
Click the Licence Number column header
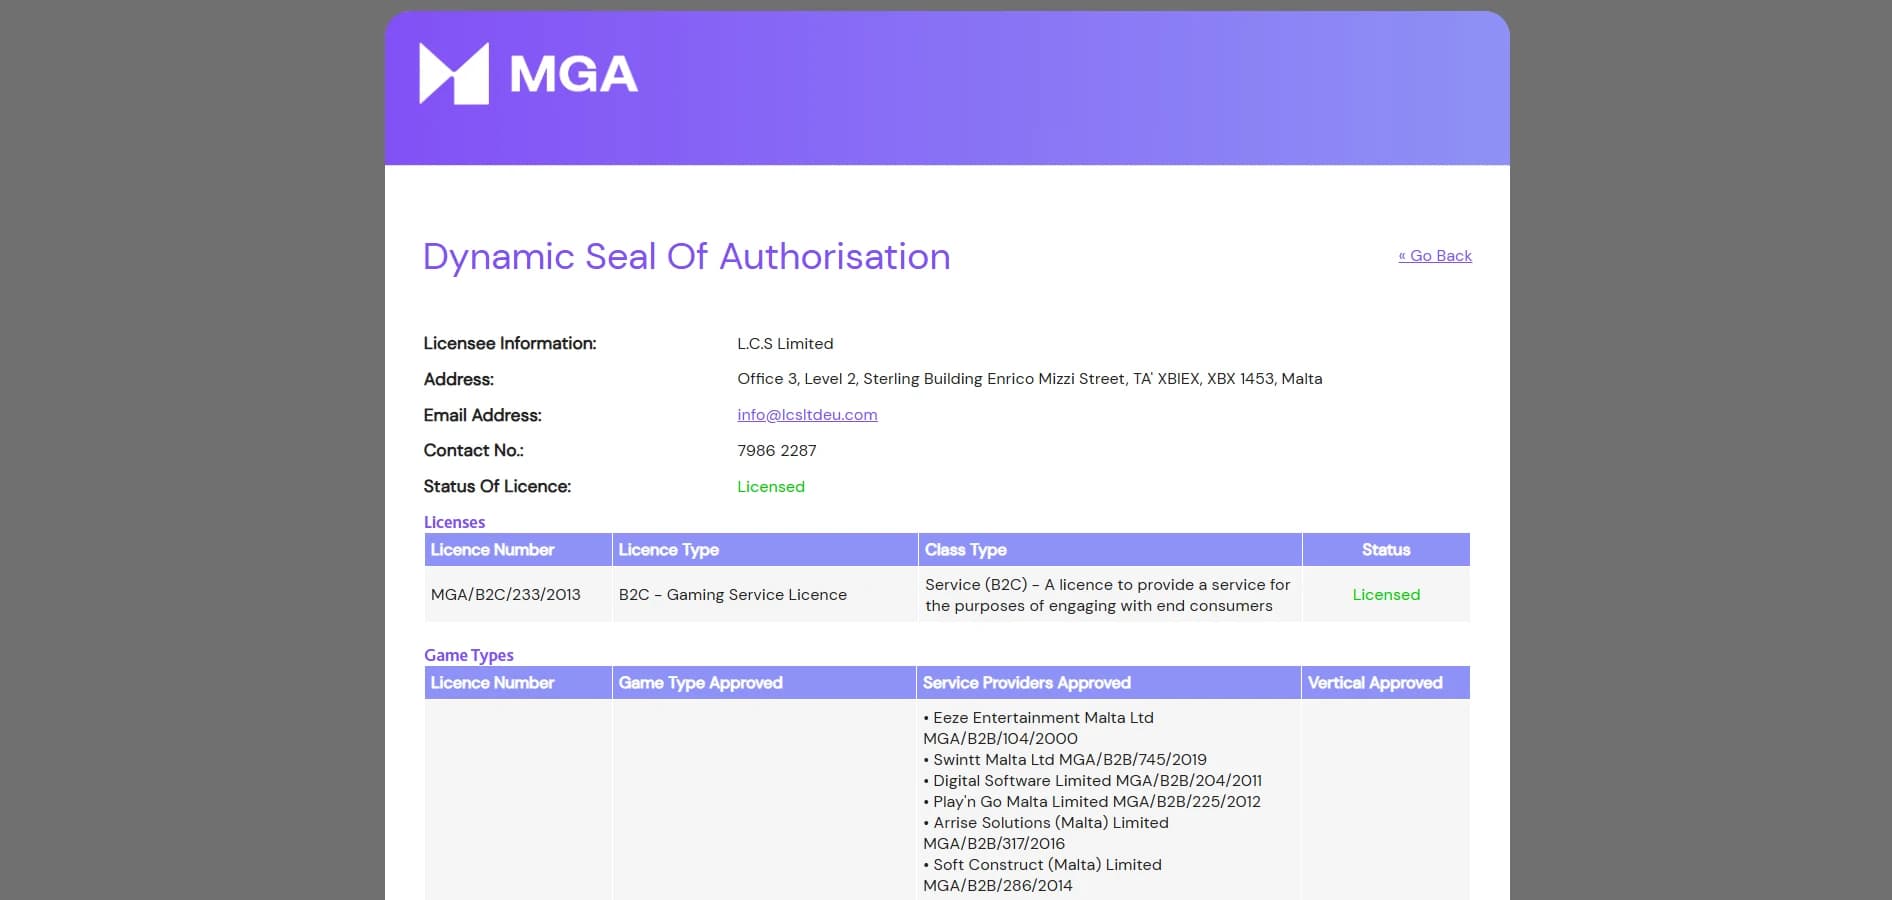pyautogui.click(x=492, y=549)
